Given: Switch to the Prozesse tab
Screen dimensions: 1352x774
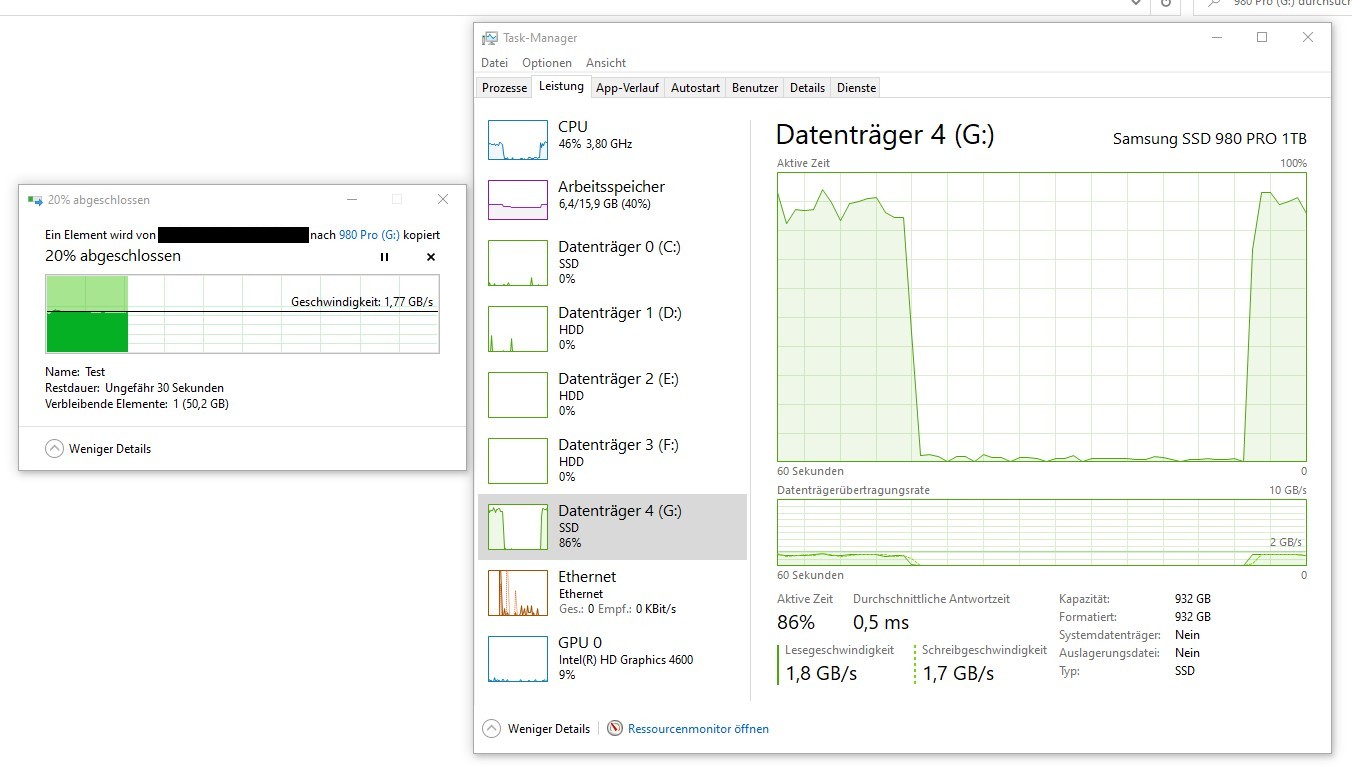Looking at the screenshot, I should pyautogui.click(x=504, y=88).
